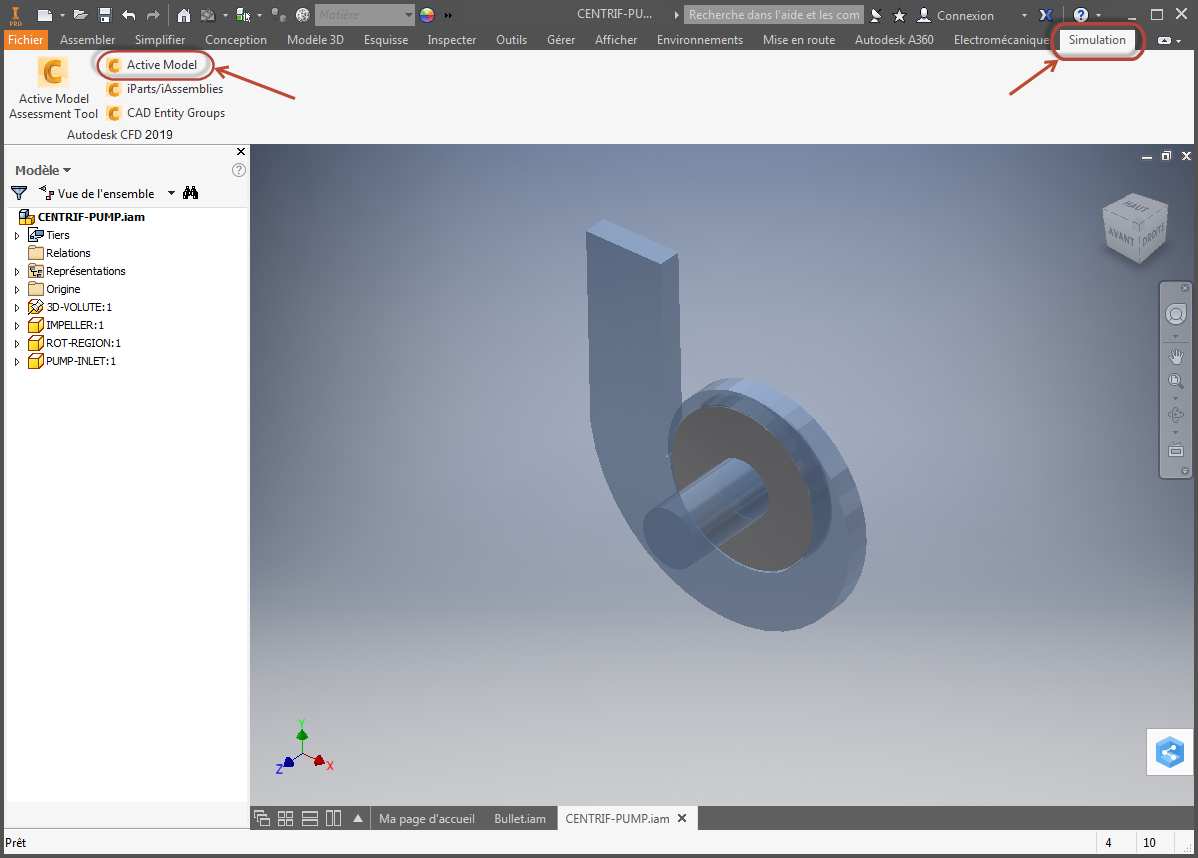This screenshot has width=1198, height=858.
Task: Open the browser panel help icon
Action: pos(238,170)
